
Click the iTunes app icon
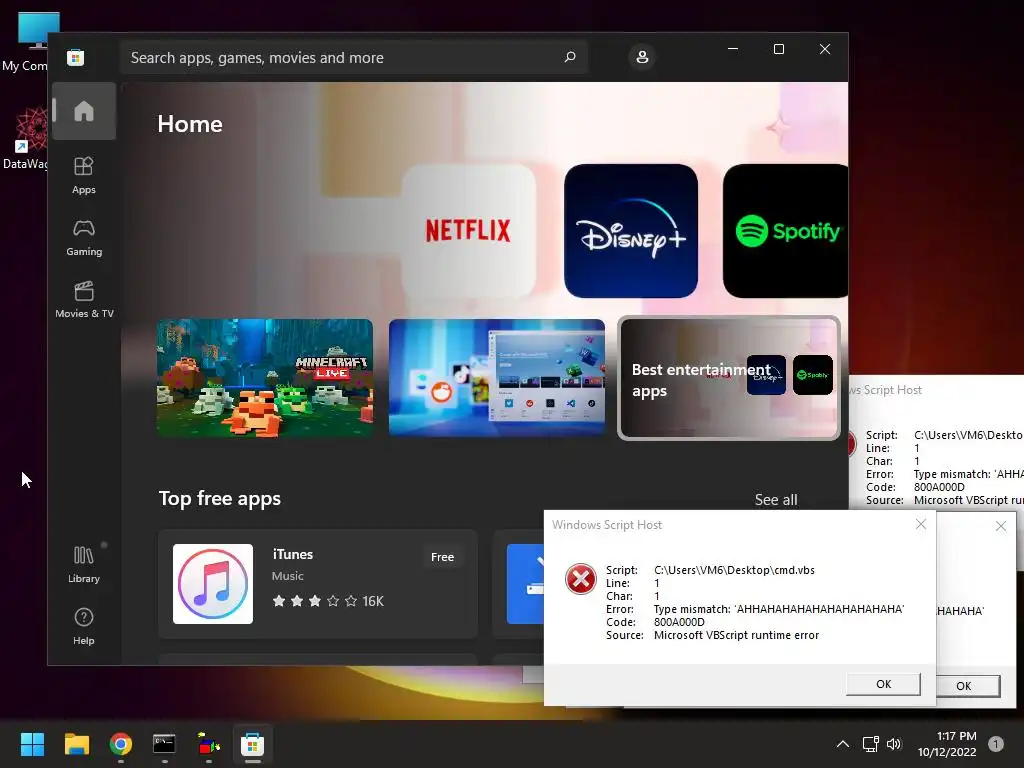[213, 584]
